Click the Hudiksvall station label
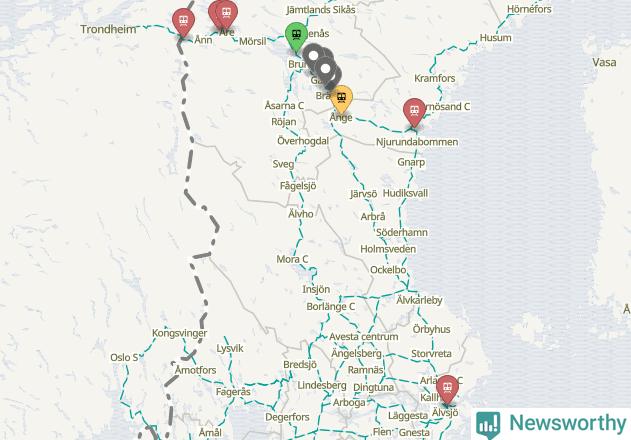This screenshot has width=631, height=440. 405,193
